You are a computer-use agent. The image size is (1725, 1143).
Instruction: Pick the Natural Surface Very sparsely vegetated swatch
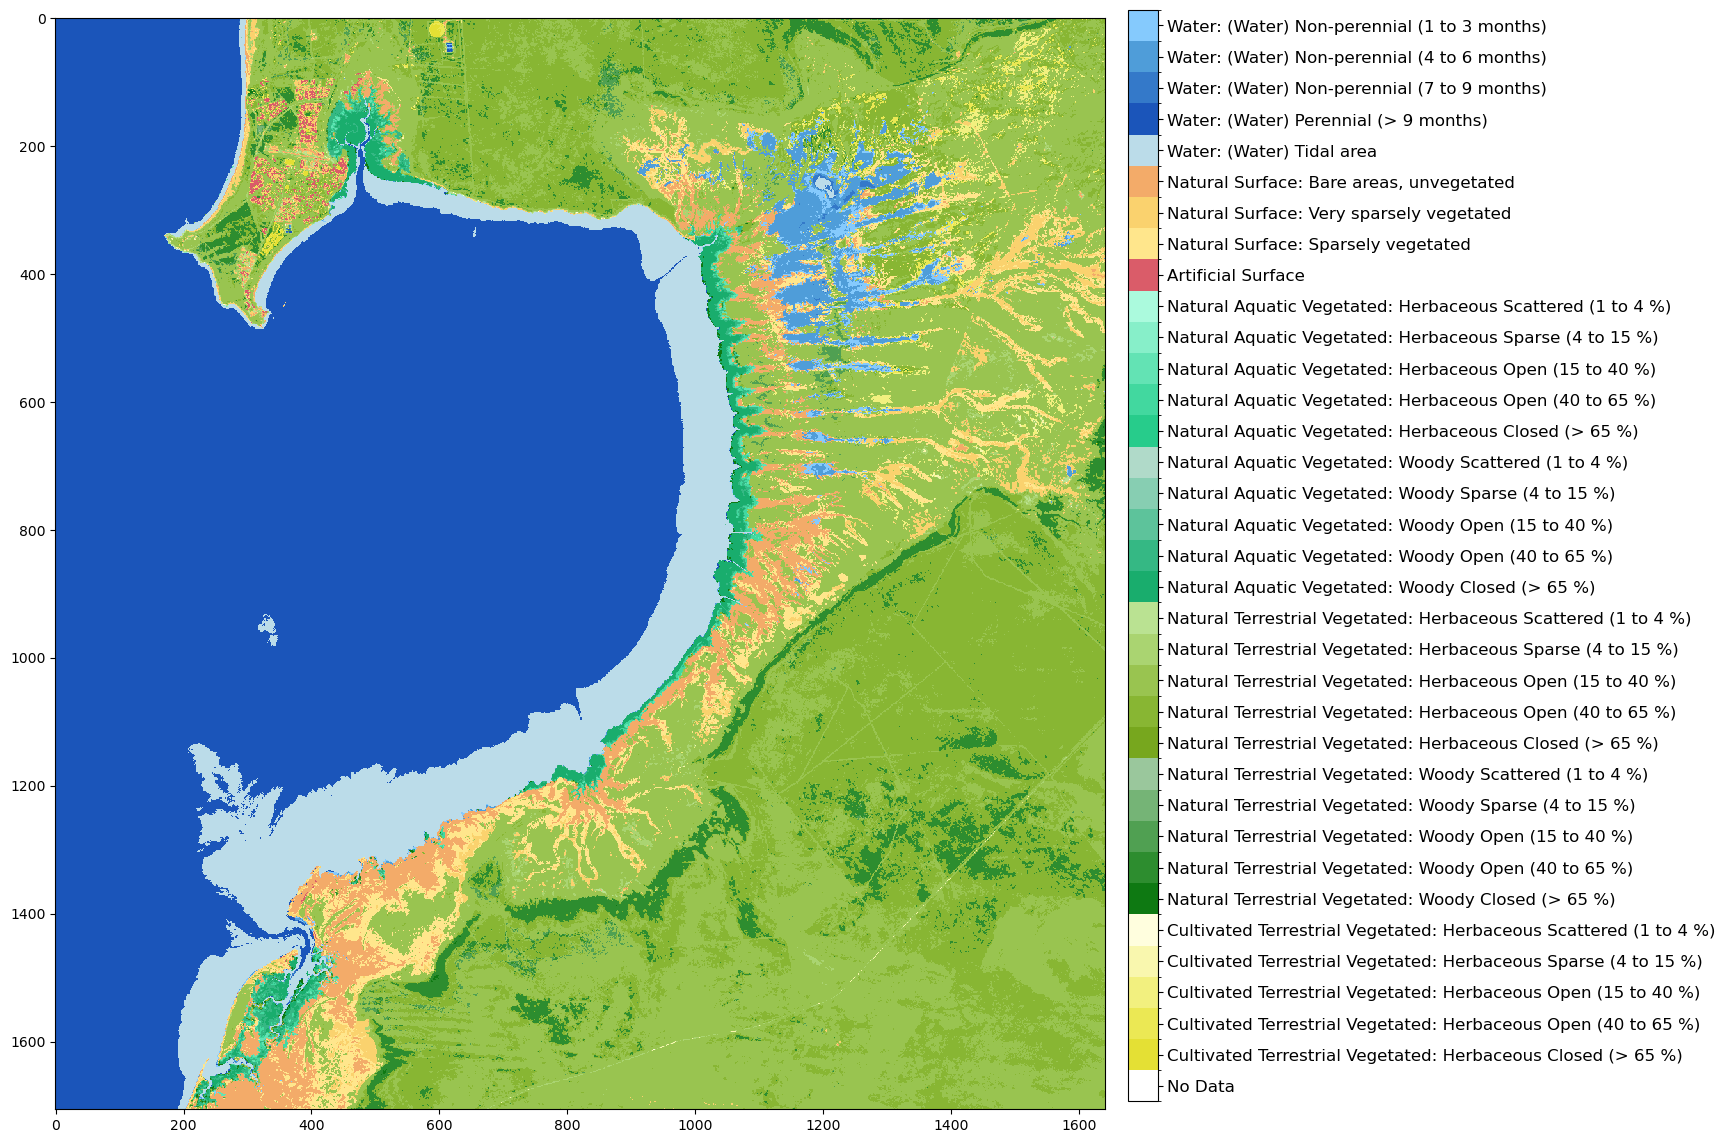pos(1143,213)
